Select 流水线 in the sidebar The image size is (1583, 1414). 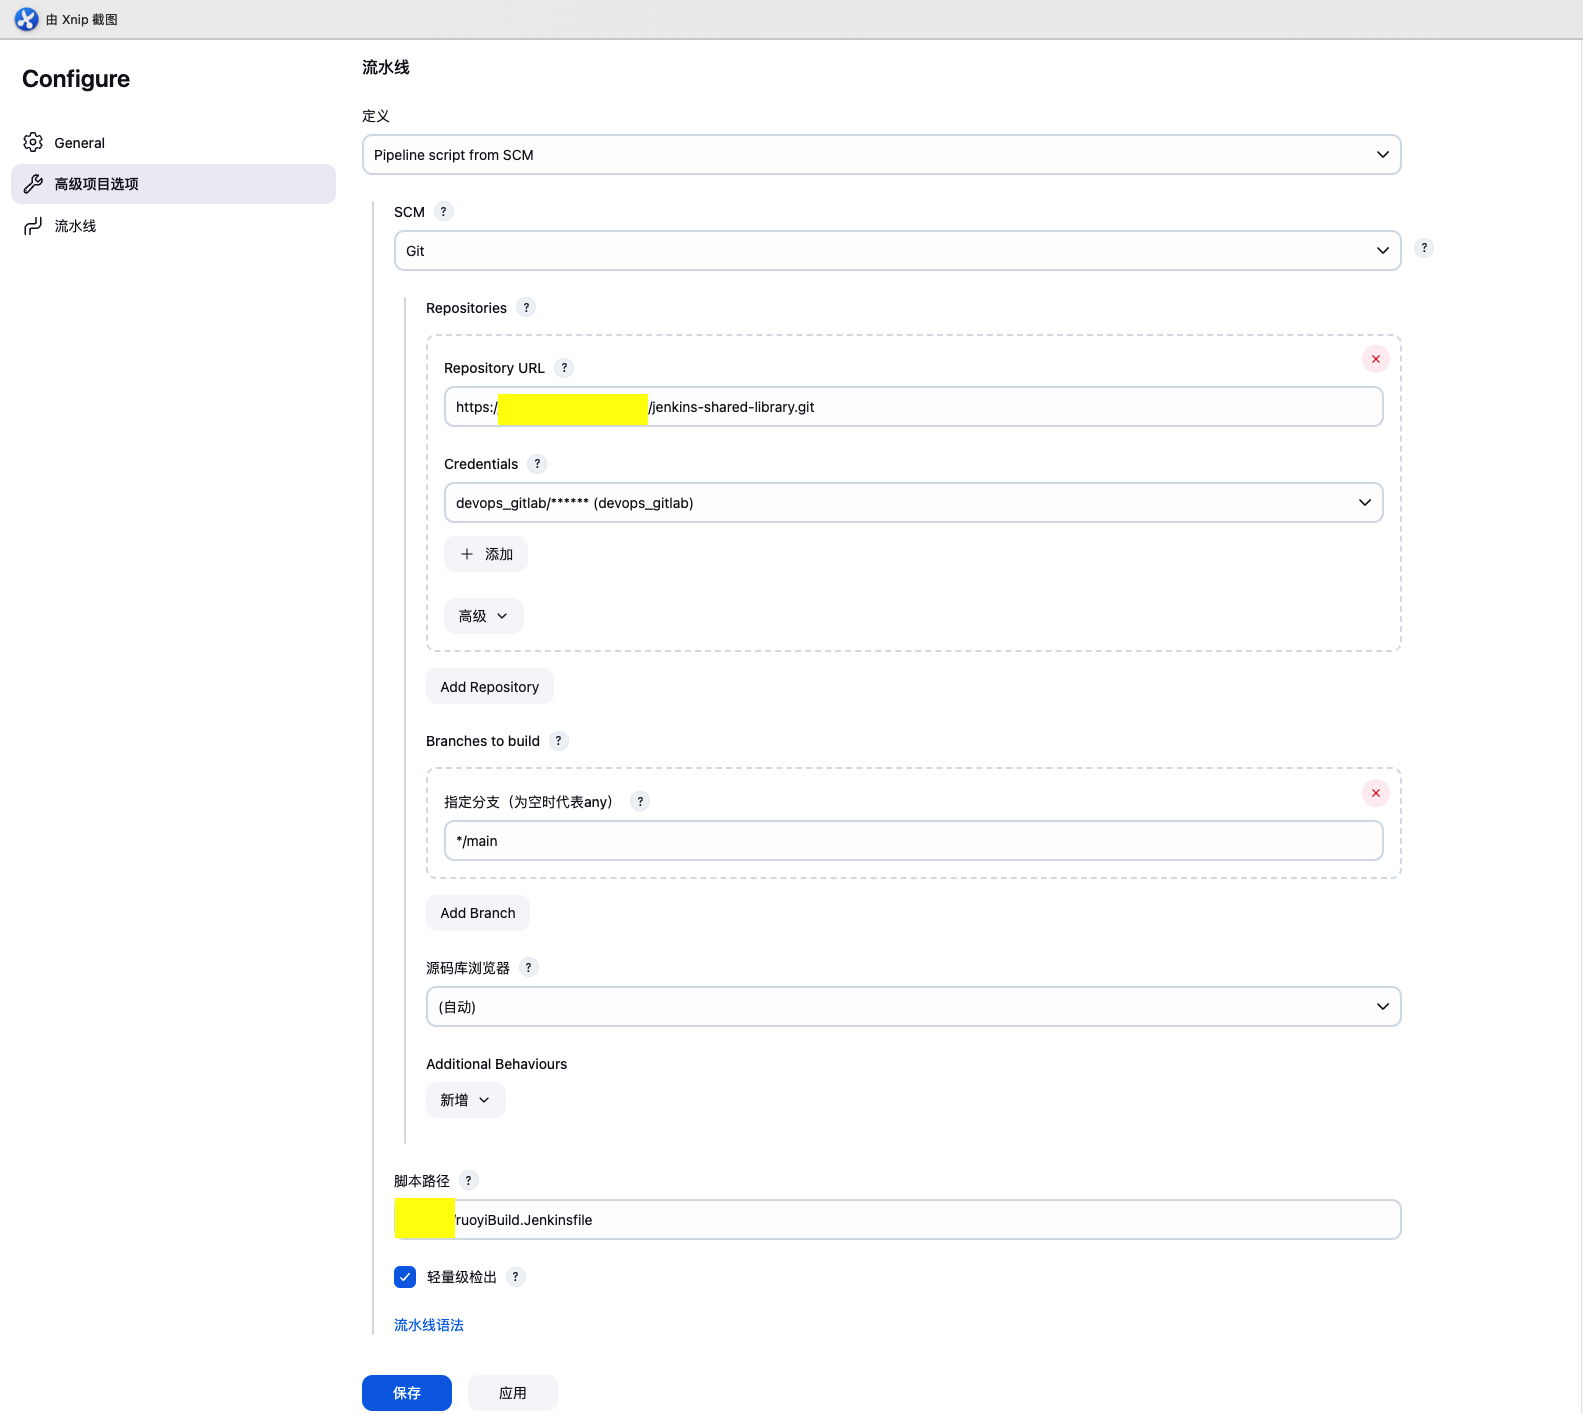pos(75,226)
